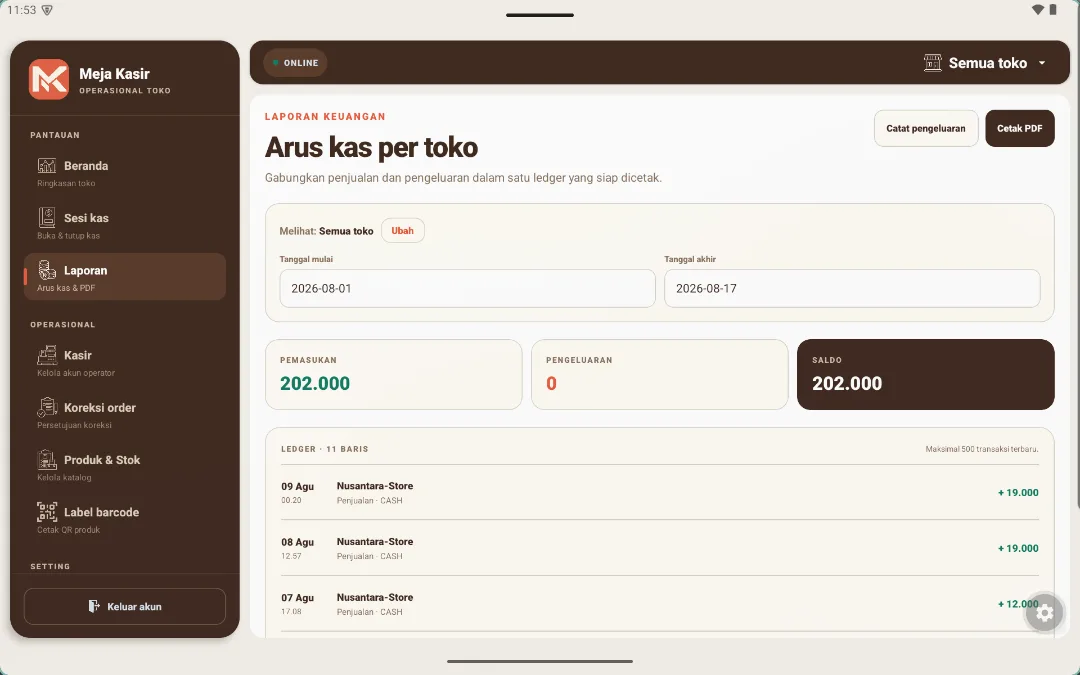
Task: Click the store icon beside Semua toko
Action: pos(933,63)
